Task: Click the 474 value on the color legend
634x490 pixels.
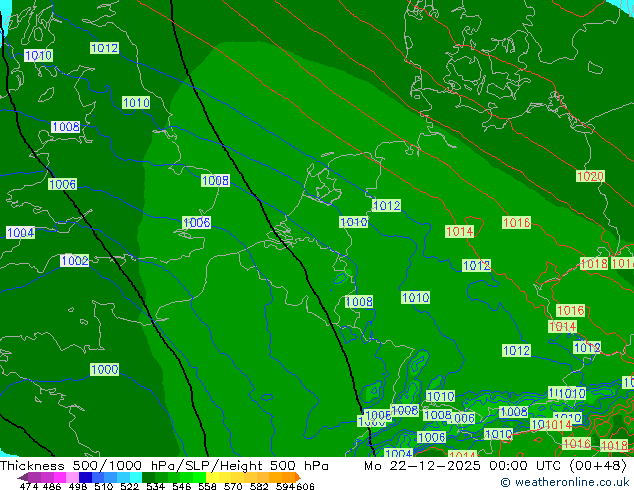Action: point(29,487)
